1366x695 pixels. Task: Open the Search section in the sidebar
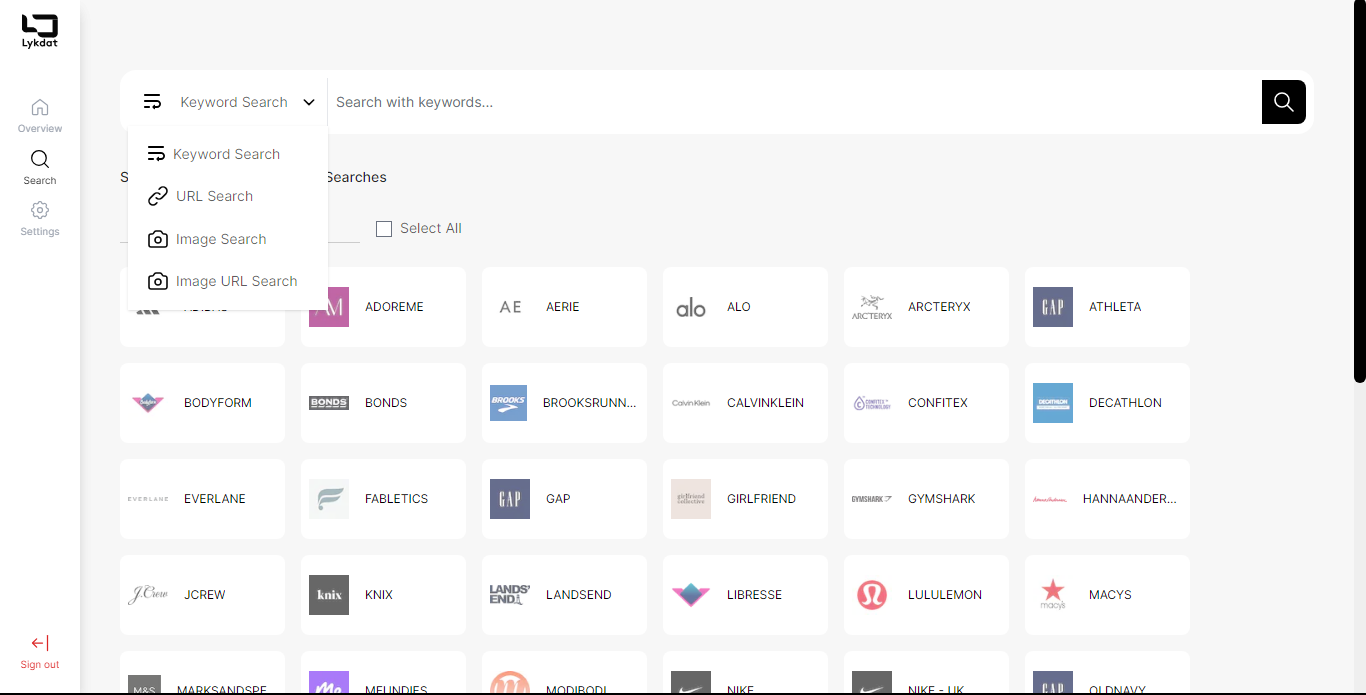tap(40, 167)
